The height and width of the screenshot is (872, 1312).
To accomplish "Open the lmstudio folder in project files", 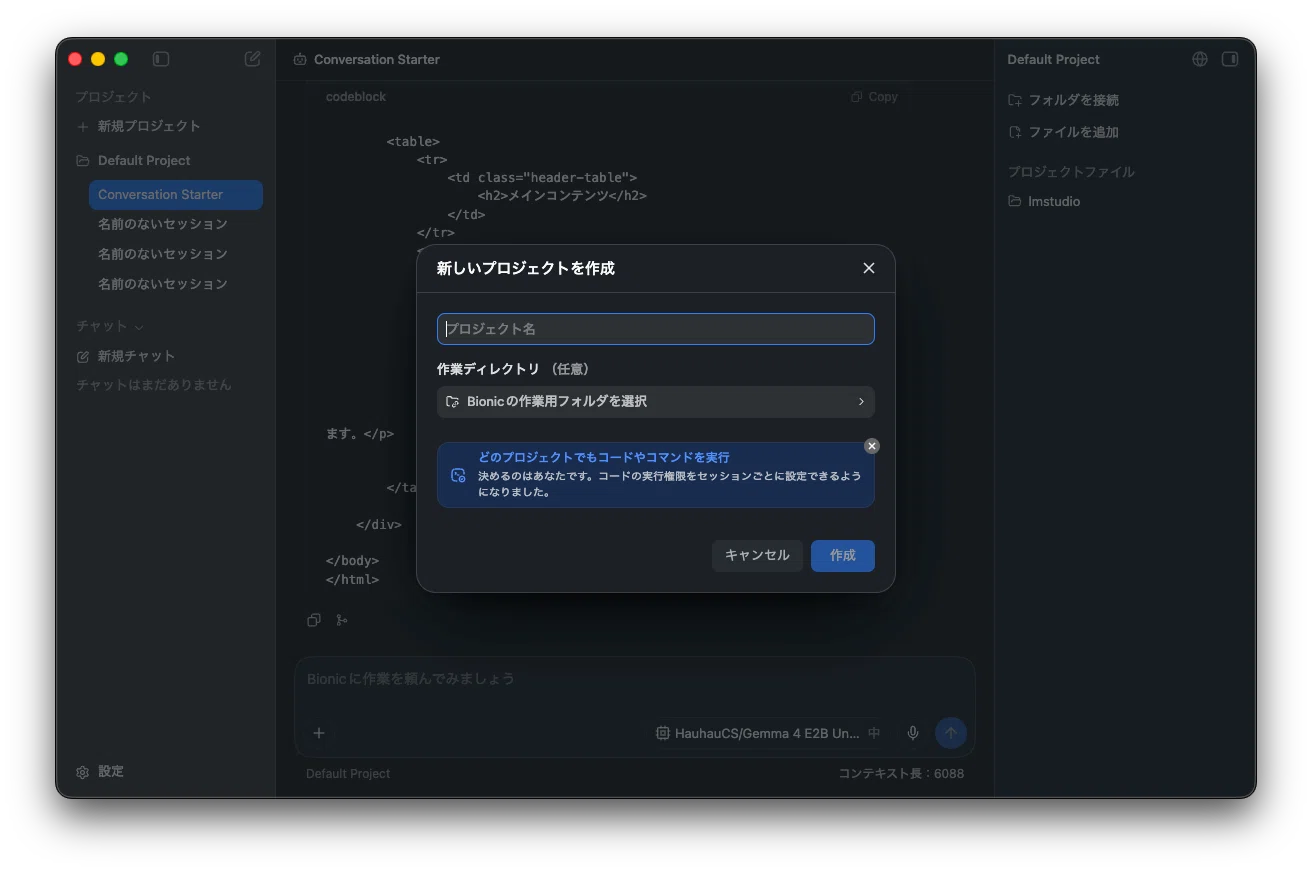I will (1044, 202).
